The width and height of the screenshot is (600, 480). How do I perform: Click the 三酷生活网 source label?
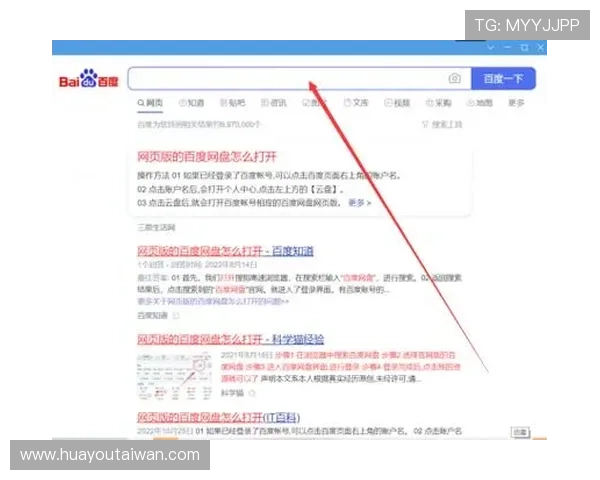point(156,228)
